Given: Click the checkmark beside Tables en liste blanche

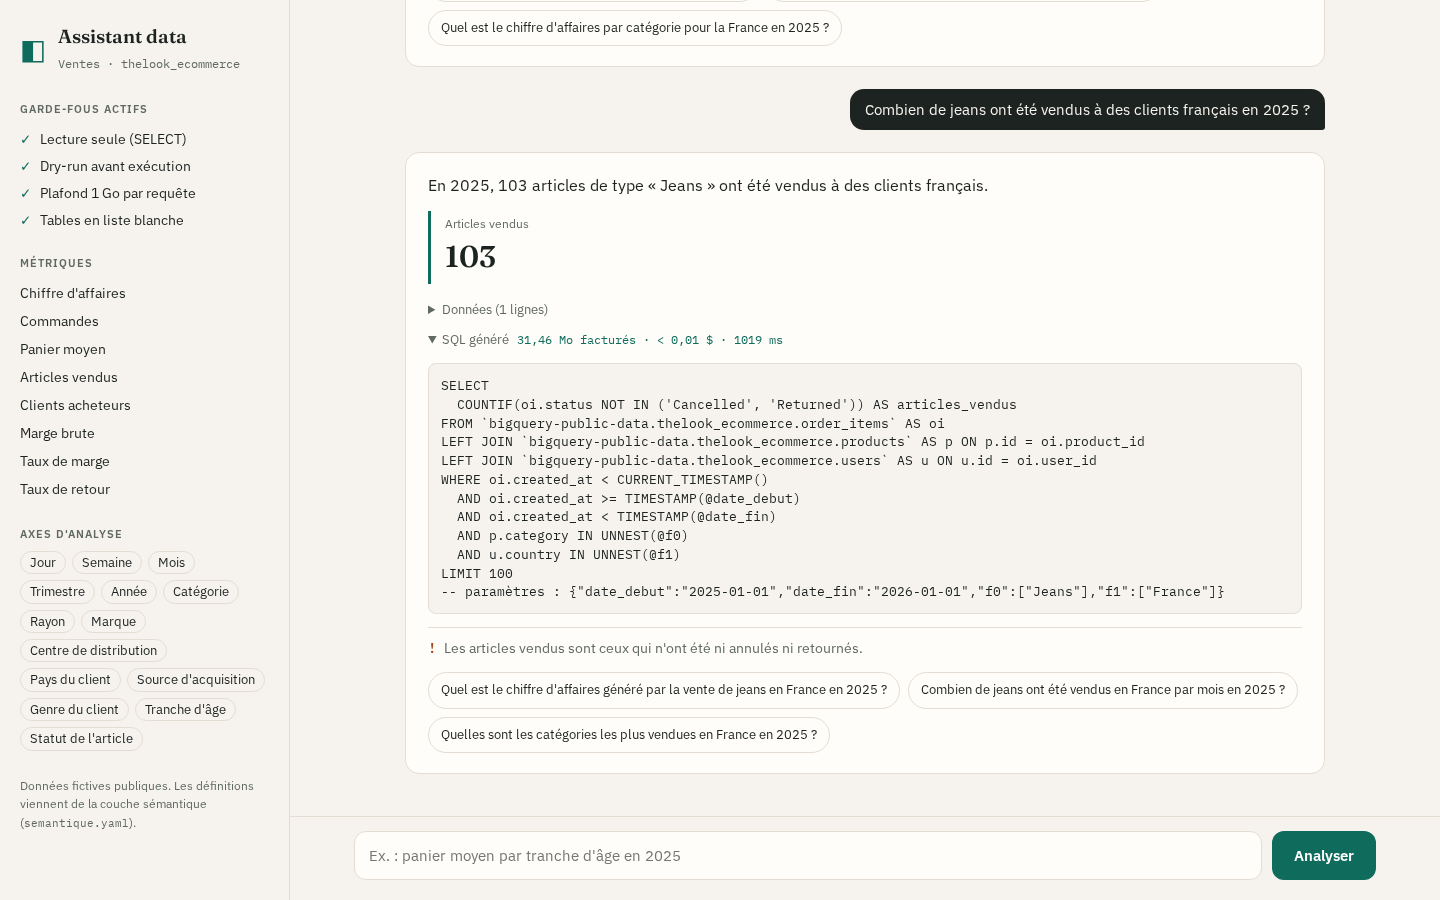Looking at the screenshot, I should point(25,221).
